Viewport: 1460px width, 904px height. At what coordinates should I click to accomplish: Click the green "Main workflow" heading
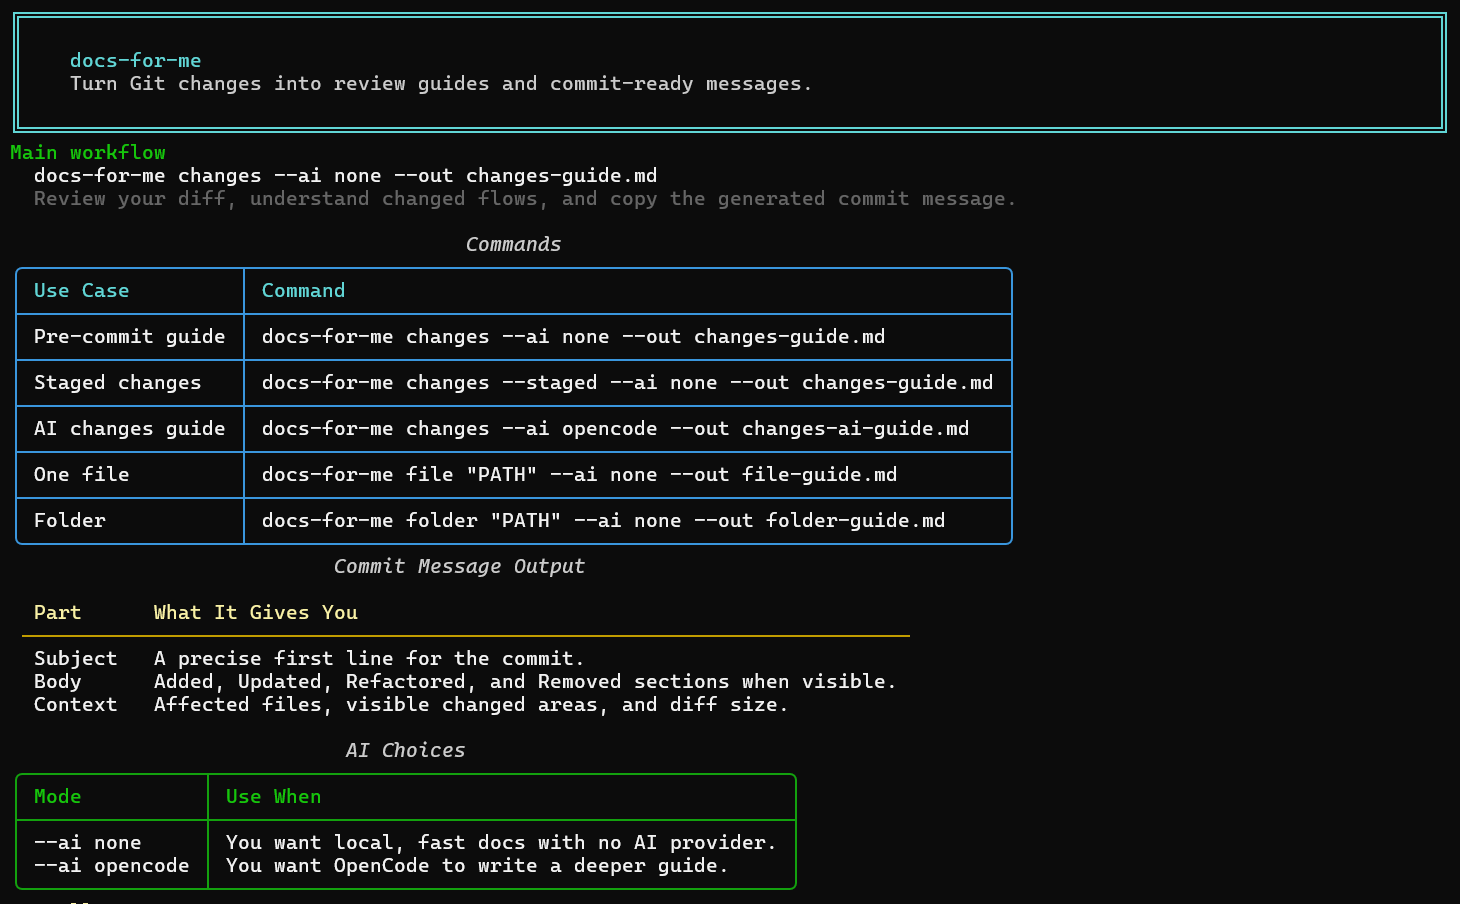(x=88, y=153)
